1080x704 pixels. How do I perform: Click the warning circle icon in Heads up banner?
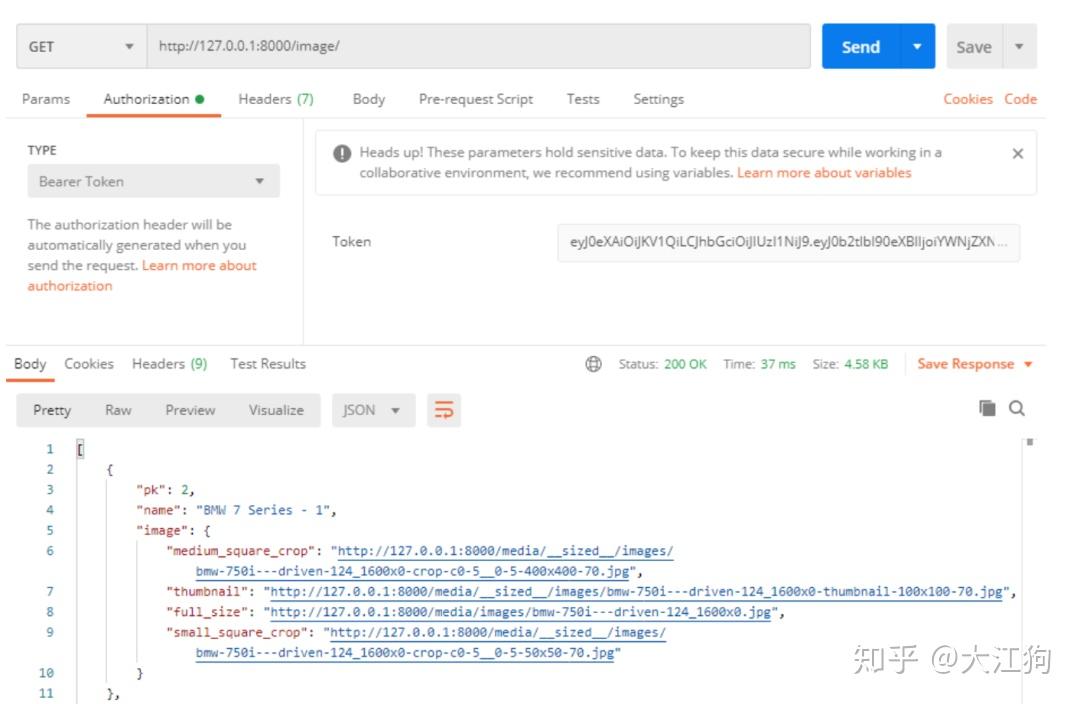point(342,152)
